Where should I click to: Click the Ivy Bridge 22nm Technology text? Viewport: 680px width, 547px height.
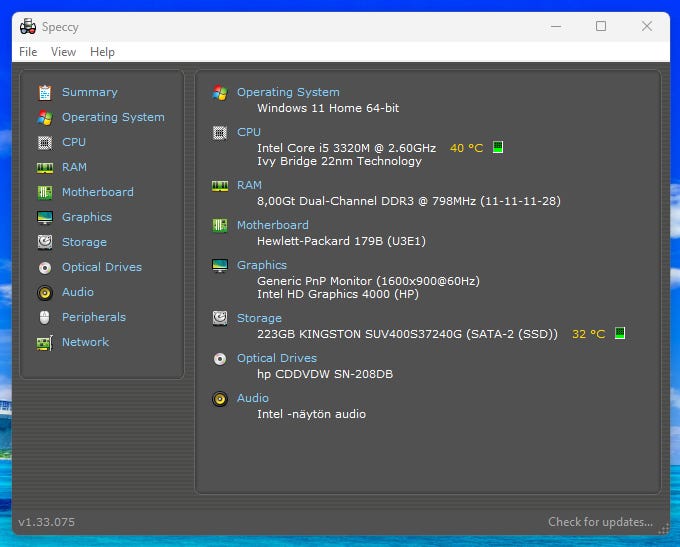click(339, 161)
